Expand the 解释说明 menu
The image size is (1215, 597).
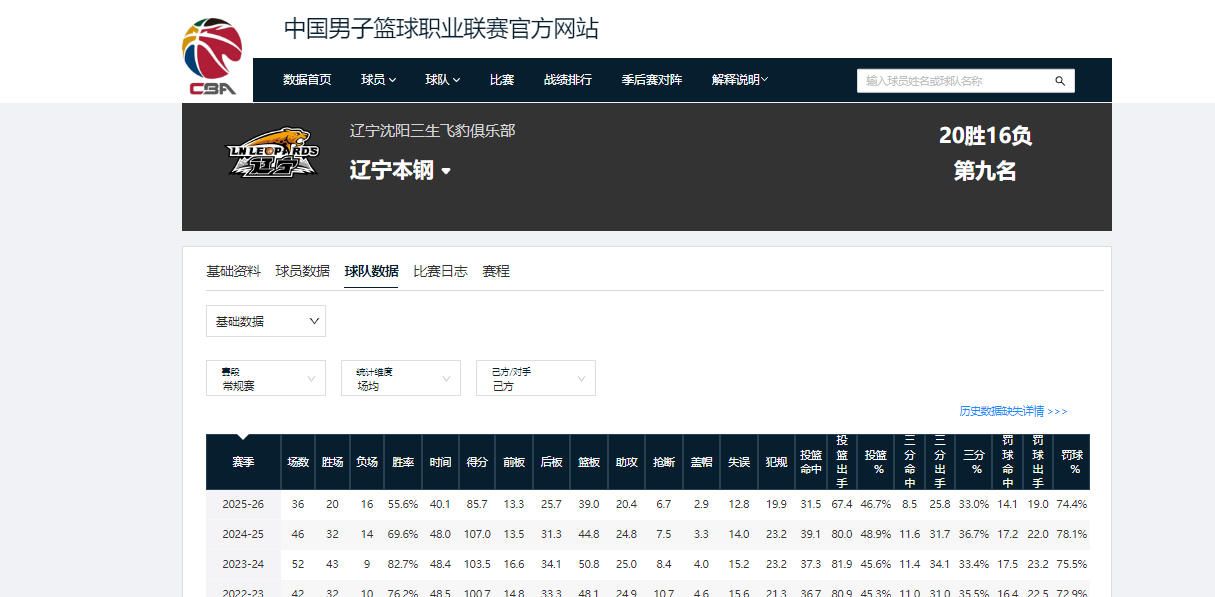click(739, 80)
